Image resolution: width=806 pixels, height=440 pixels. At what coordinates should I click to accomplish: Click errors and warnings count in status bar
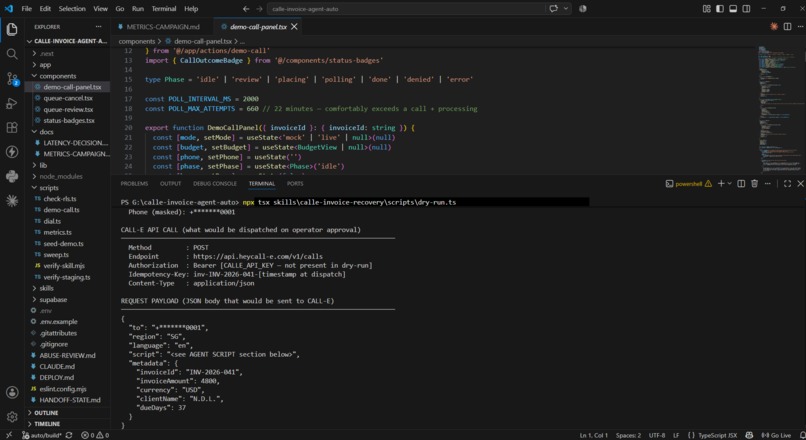tap(95, 435)
